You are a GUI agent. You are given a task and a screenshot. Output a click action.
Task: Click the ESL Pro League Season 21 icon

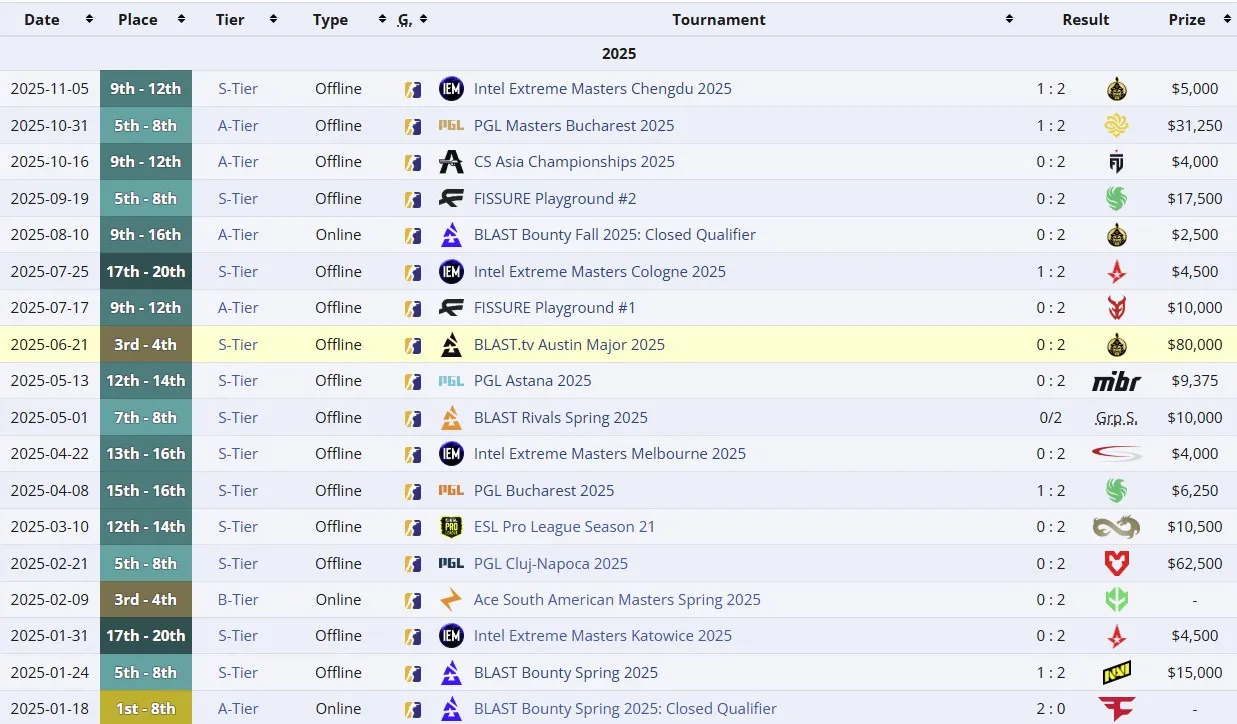(x=451, y=527)
